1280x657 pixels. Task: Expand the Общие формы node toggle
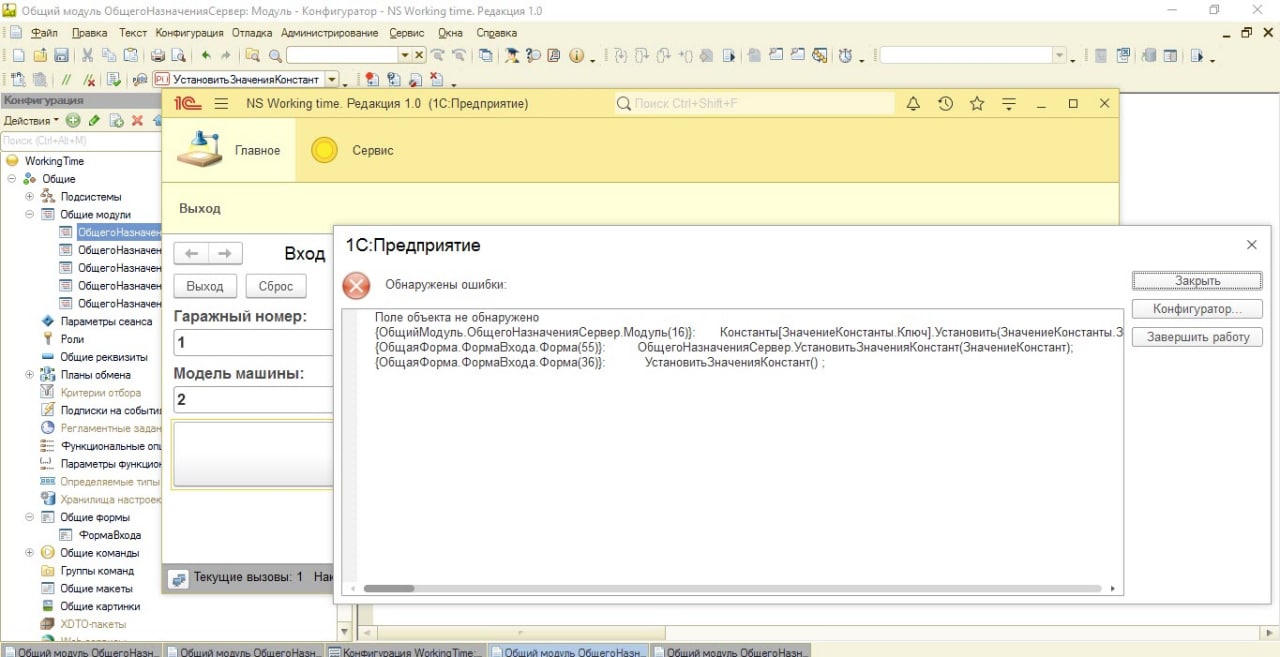tap(30, 517)
